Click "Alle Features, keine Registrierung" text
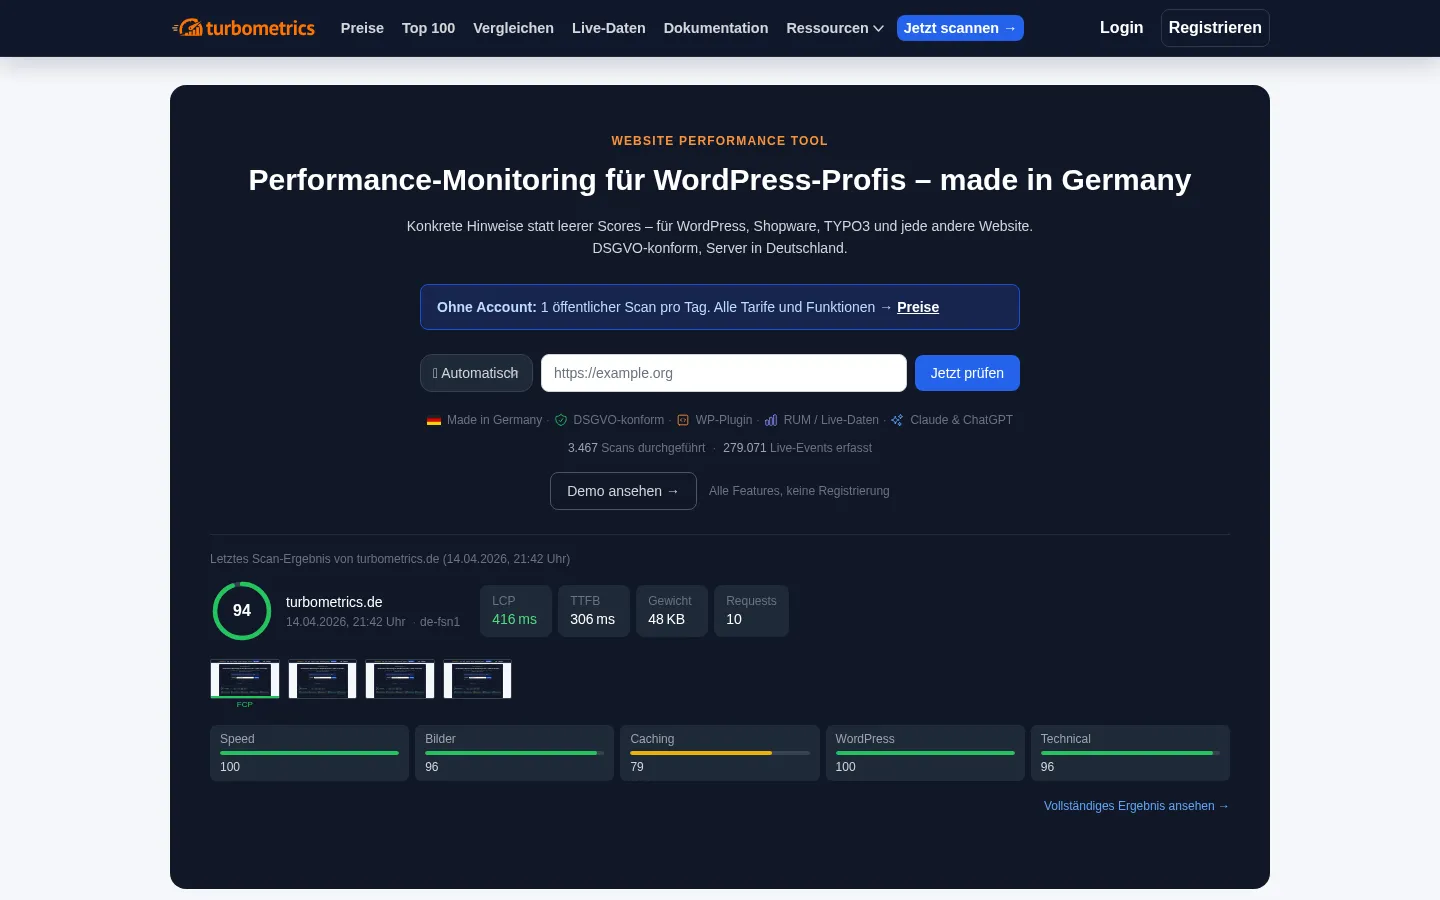Screen dimensions: 1440x900 tap(799, 491)
